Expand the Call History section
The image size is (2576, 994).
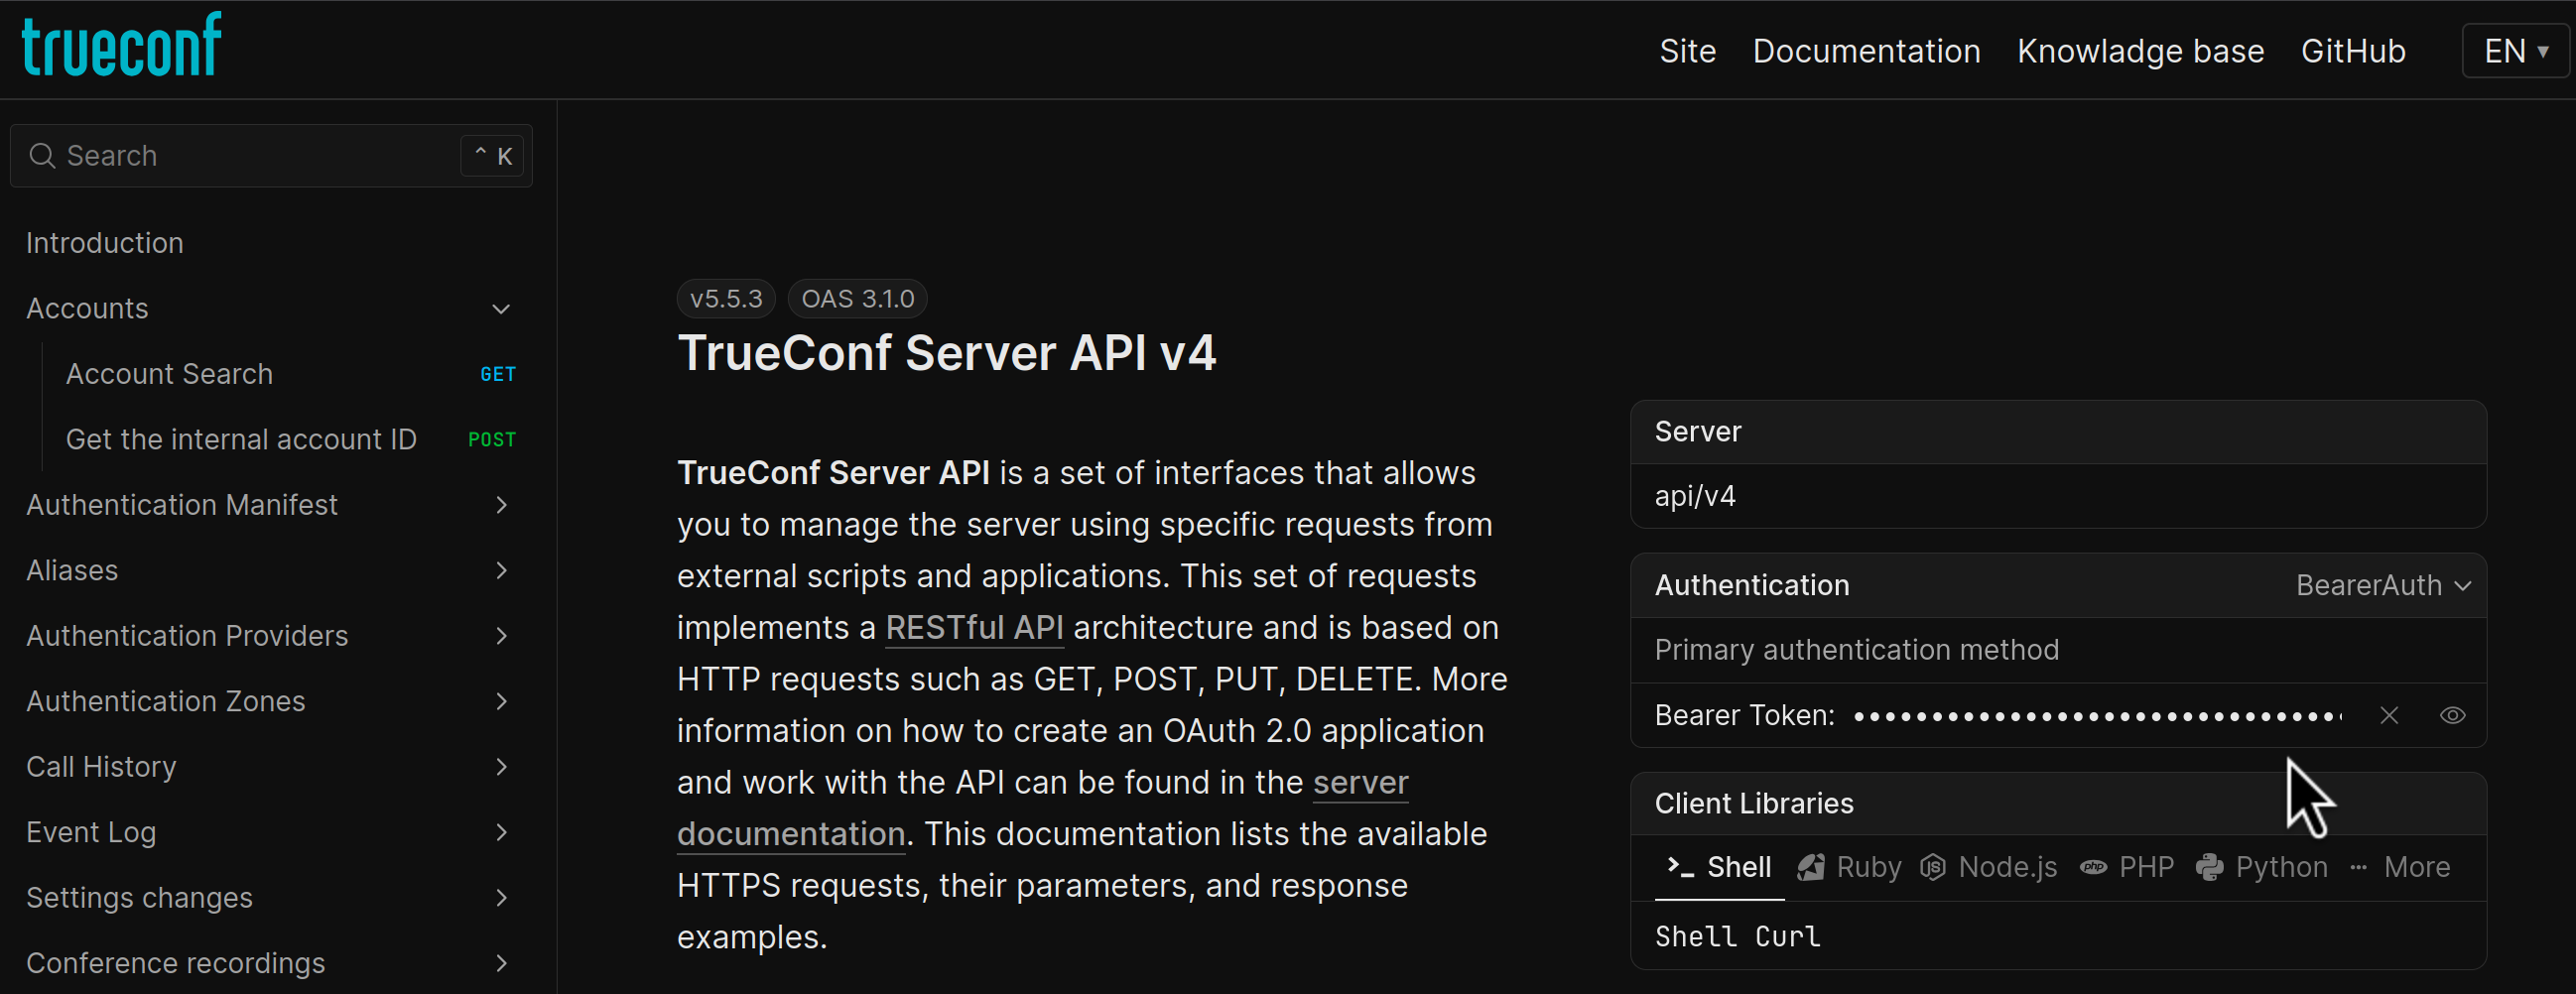tap(500, 766)
